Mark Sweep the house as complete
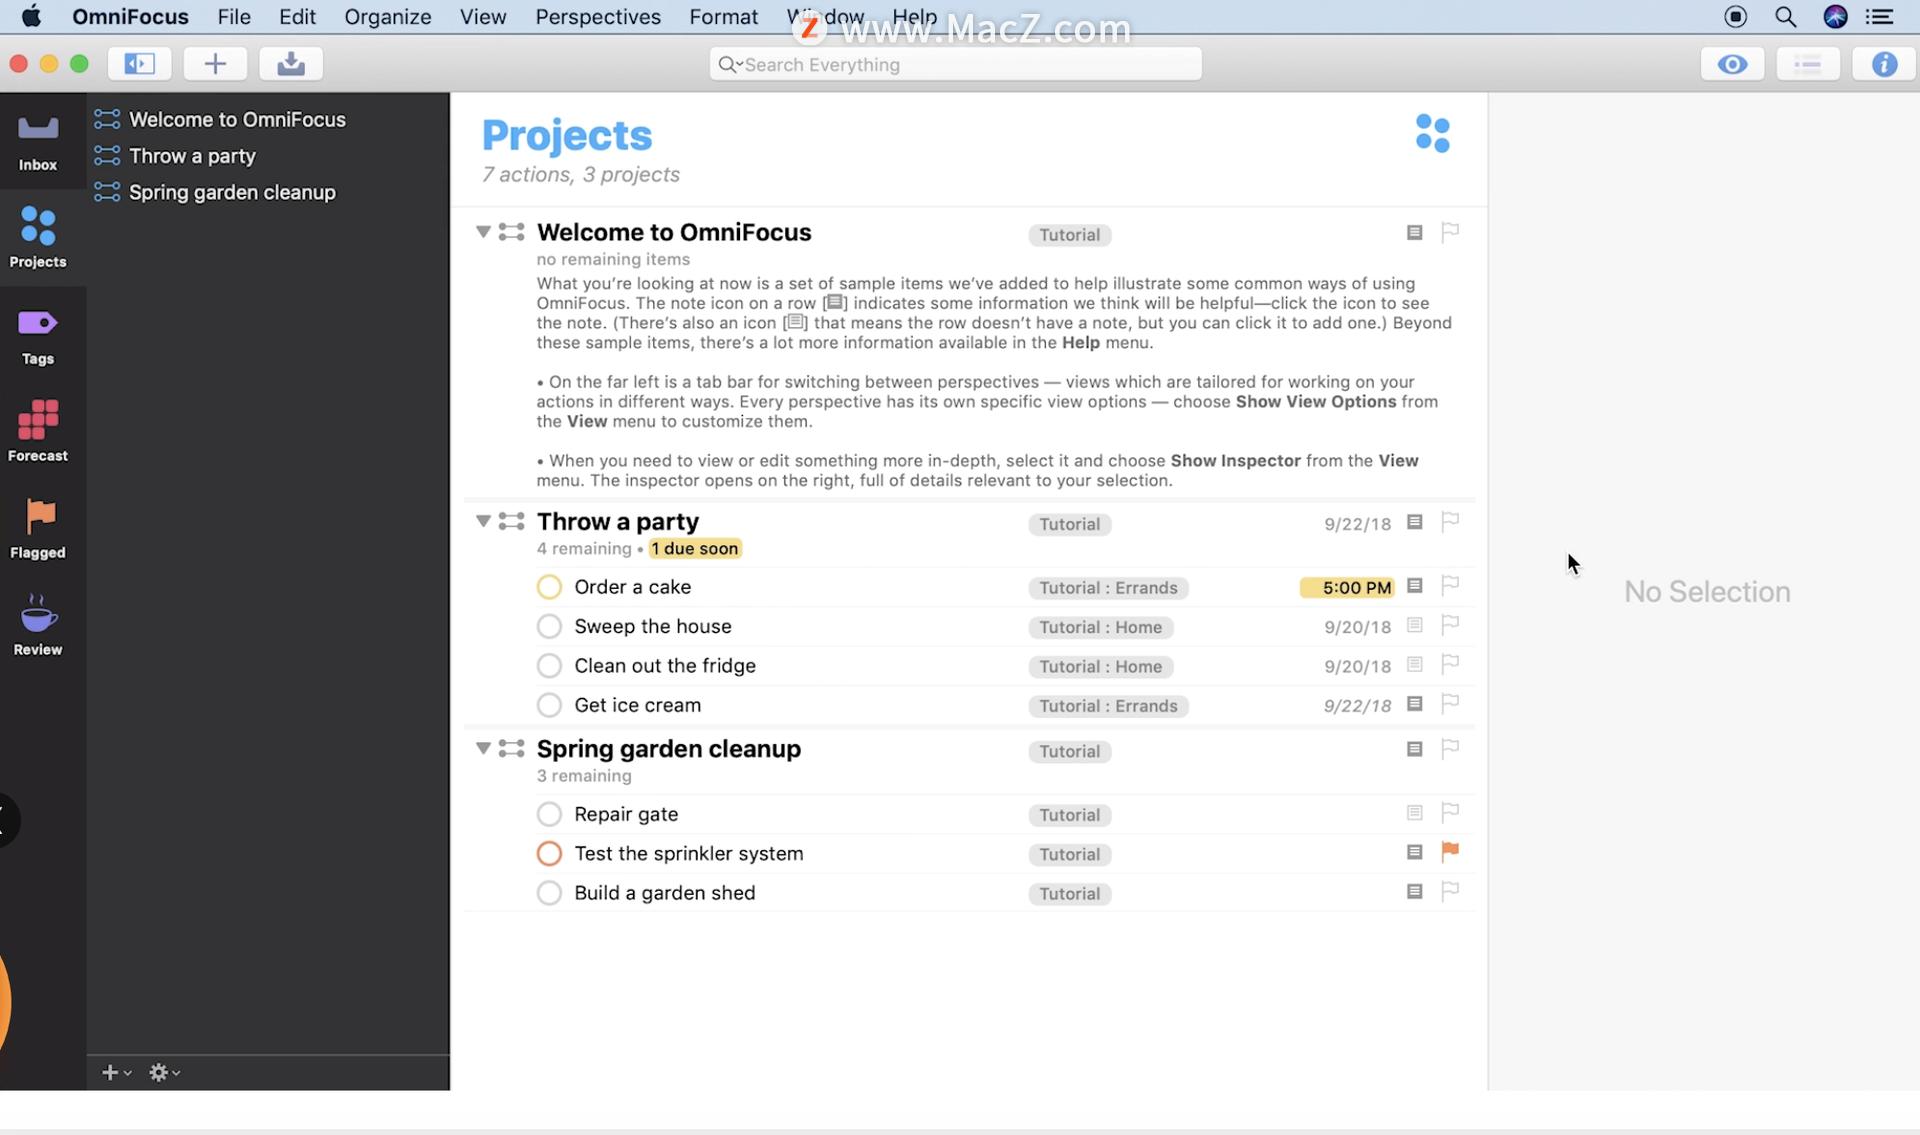1920x1135 pixels. point(549,627)
